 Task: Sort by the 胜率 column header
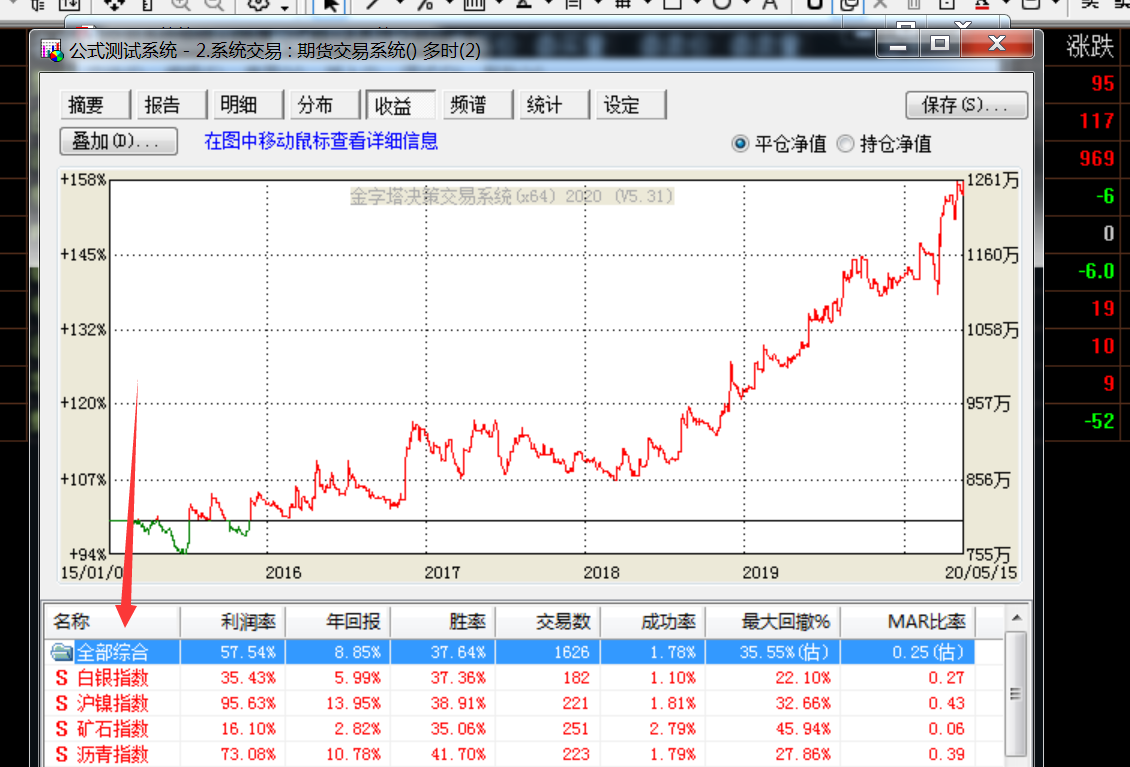pyautogui.click(x=443, y=622)
